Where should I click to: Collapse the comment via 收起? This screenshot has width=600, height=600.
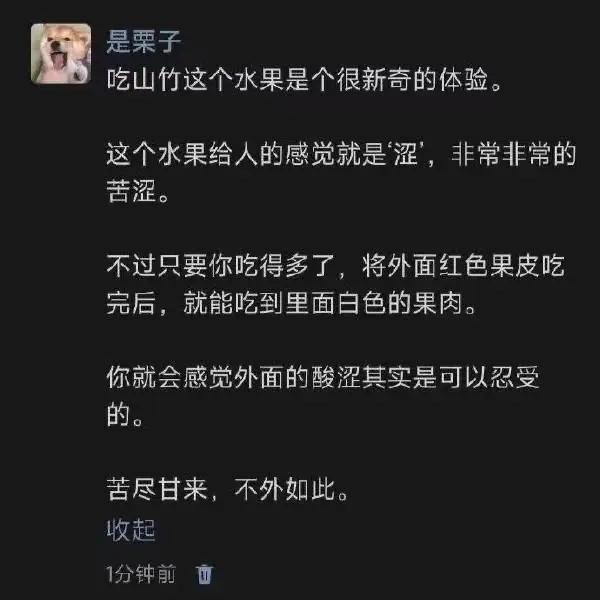pyautogui.click(x=131, y=530)
